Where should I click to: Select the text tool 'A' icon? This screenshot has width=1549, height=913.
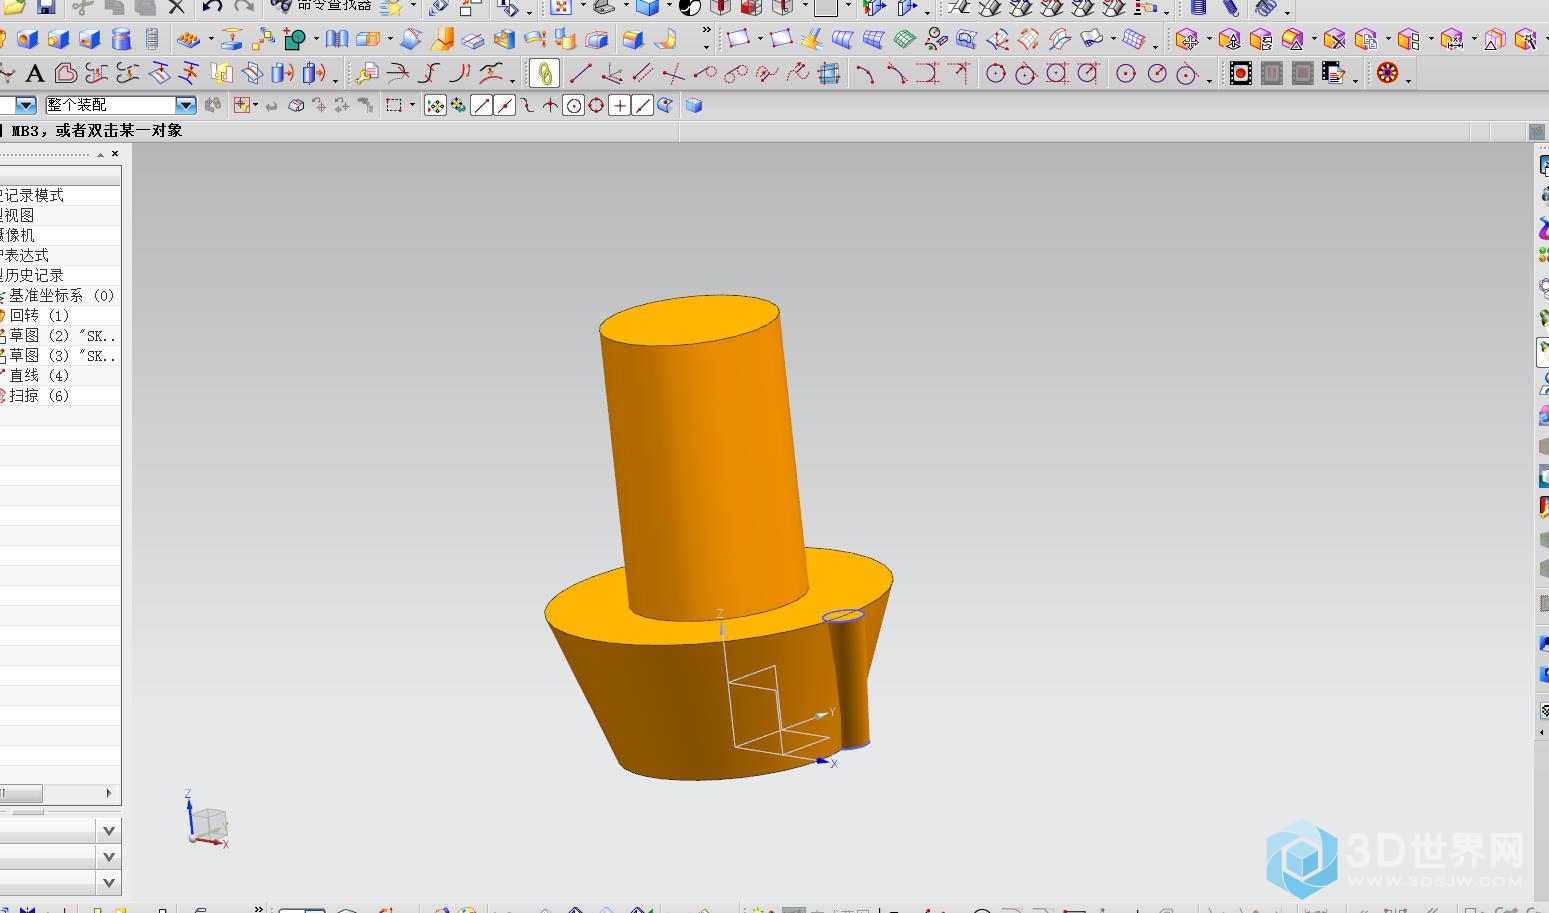35,73
